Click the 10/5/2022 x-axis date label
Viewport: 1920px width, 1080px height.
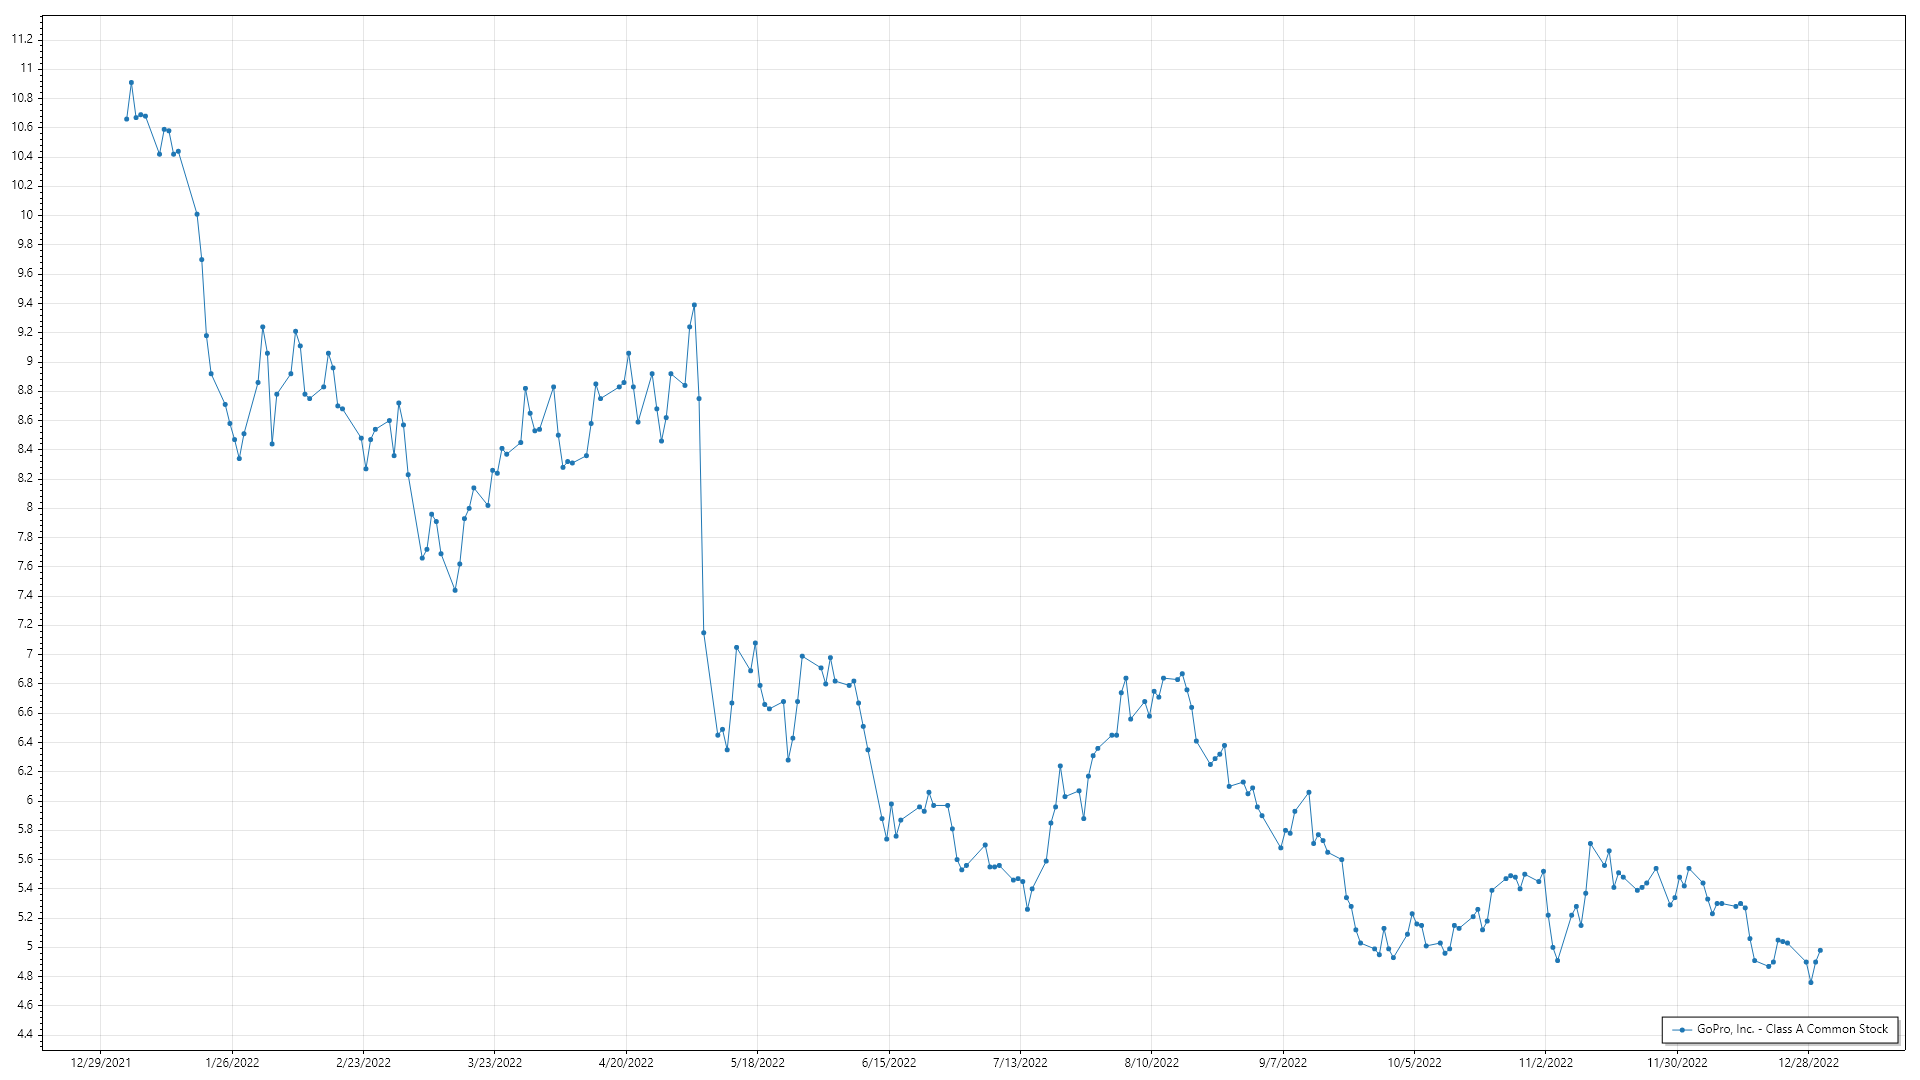(x=1414, y=1063)
